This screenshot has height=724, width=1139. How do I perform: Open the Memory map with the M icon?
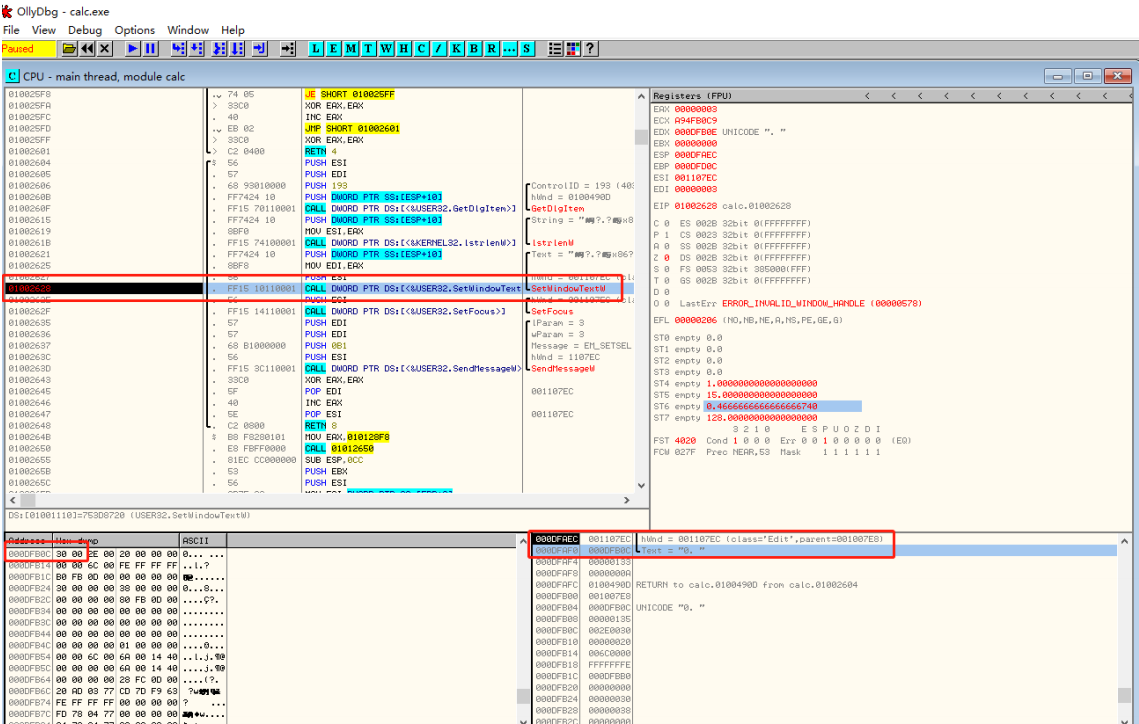coord(351,49)
